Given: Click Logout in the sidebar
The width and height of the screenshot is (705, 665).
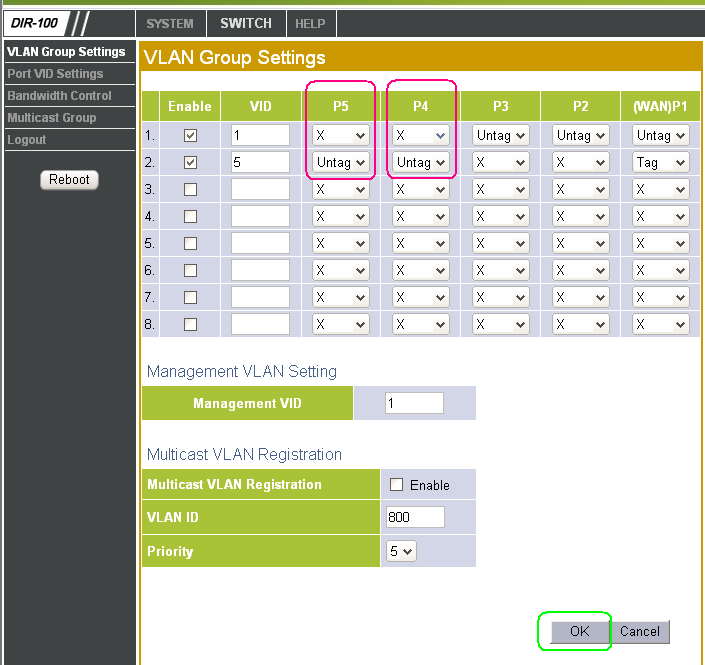Looking at the screenshot, I should coord(27,140).
